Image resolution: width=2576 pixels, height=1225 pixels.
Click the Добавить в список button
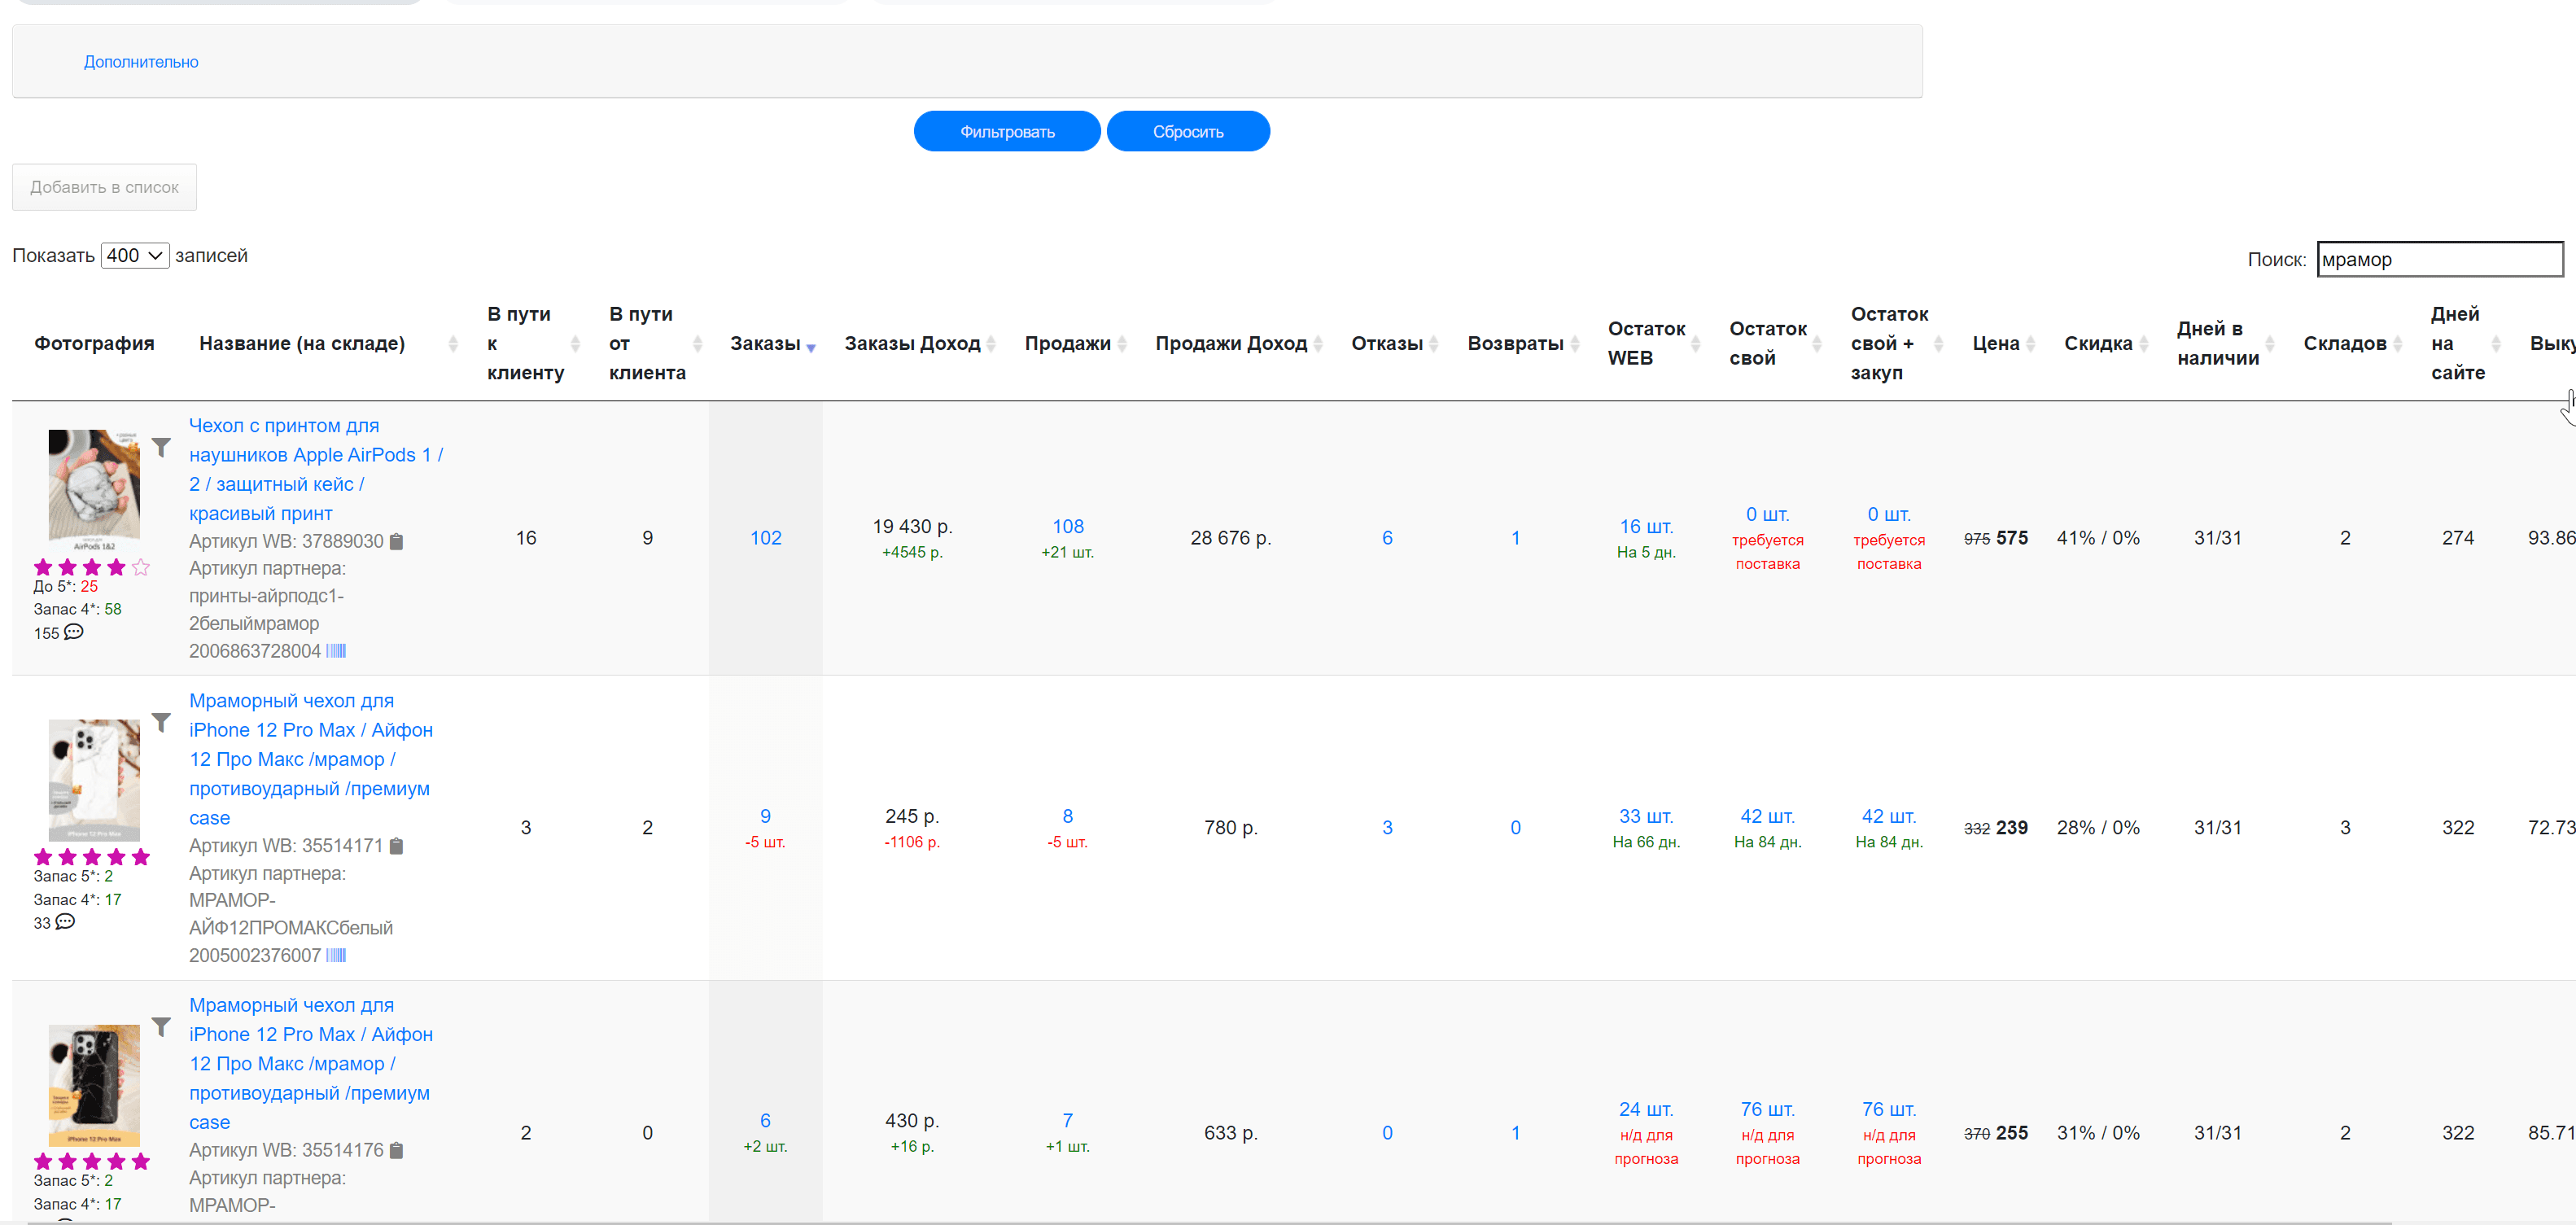104,187
